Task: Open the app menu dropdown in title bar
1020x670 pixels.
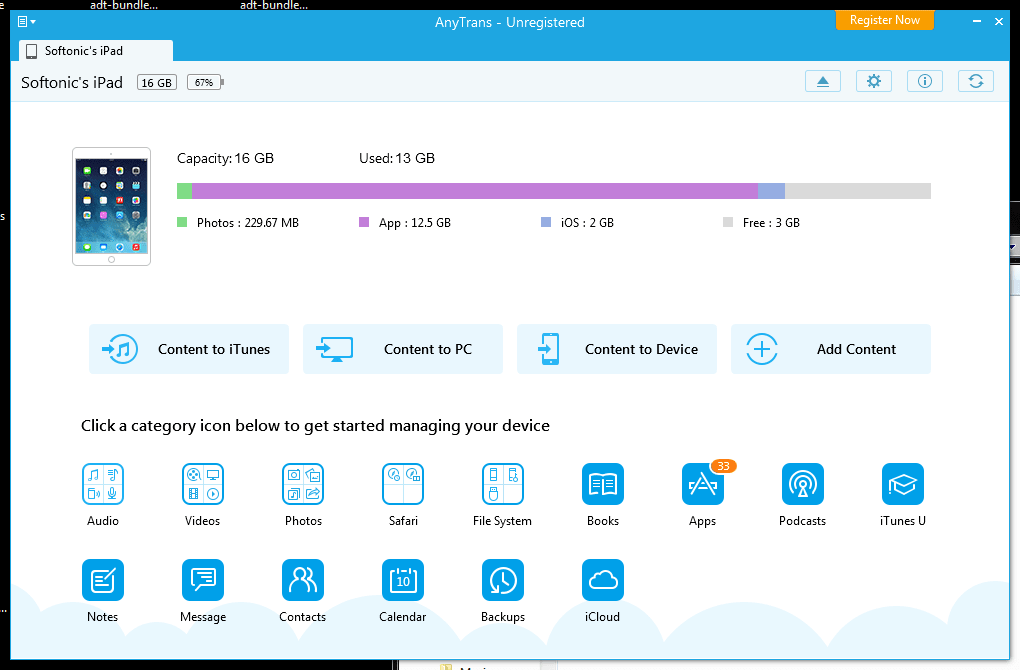Action: (x=27, y=21)
